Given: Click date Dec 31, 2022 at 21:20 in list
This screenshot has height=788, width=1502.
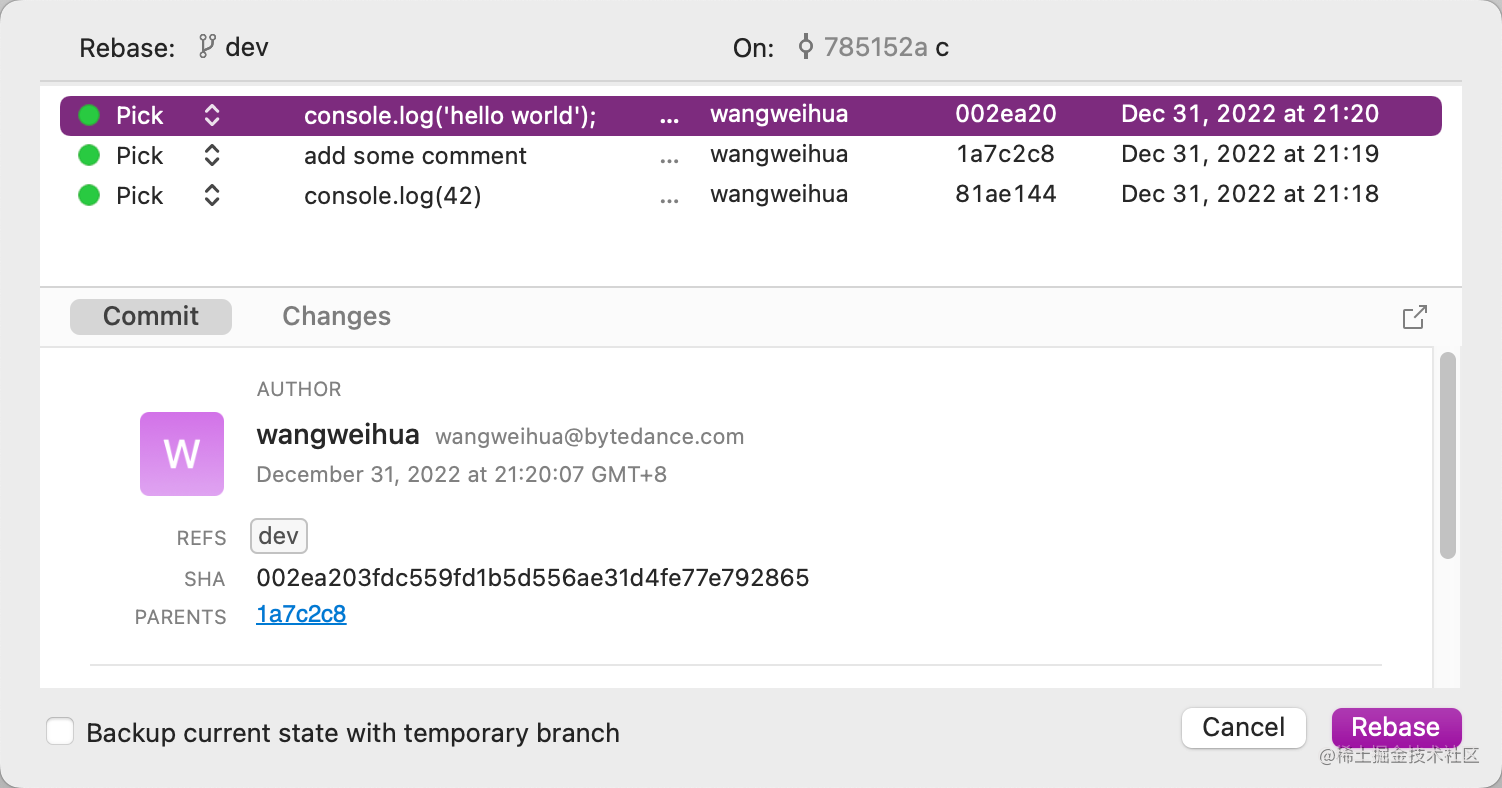Looking at the screenshot, I should tap(1250, 114).
